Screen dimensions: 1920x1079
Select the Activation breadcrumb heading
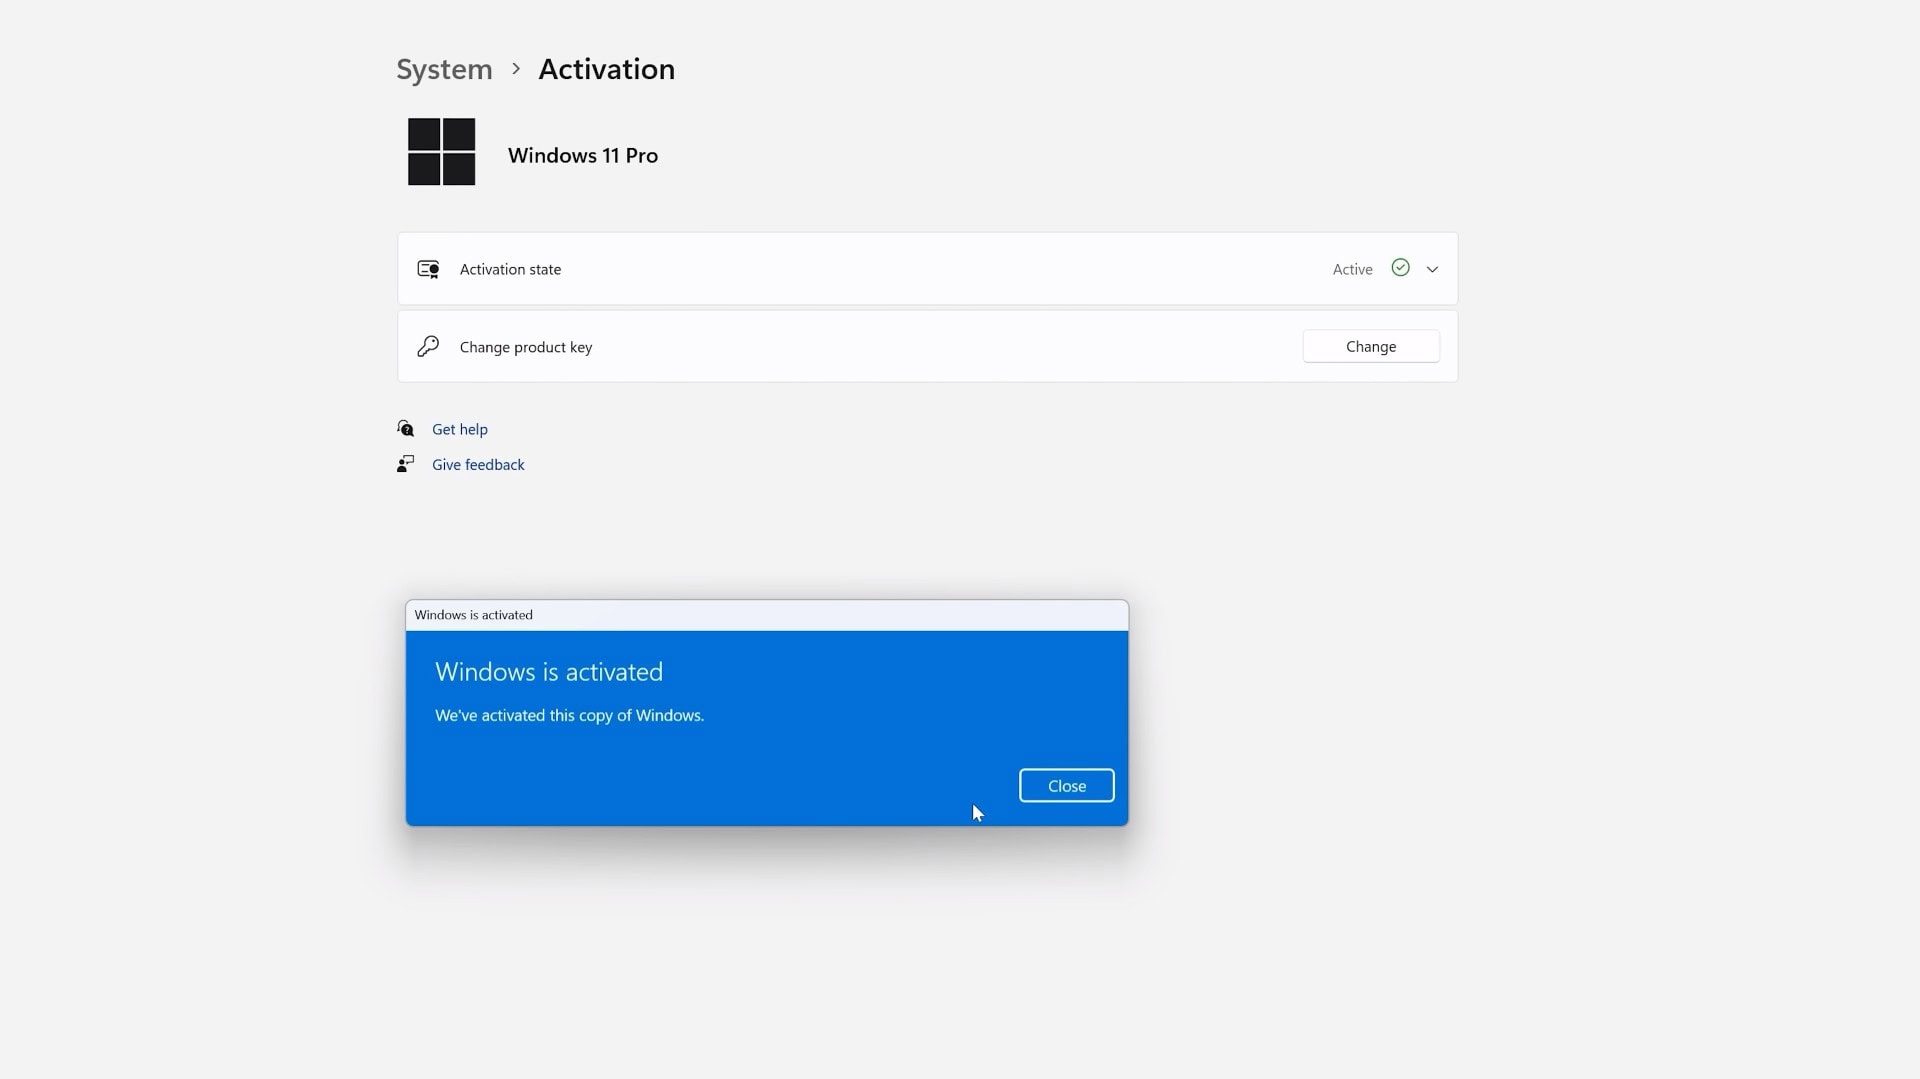click(606, 69)
